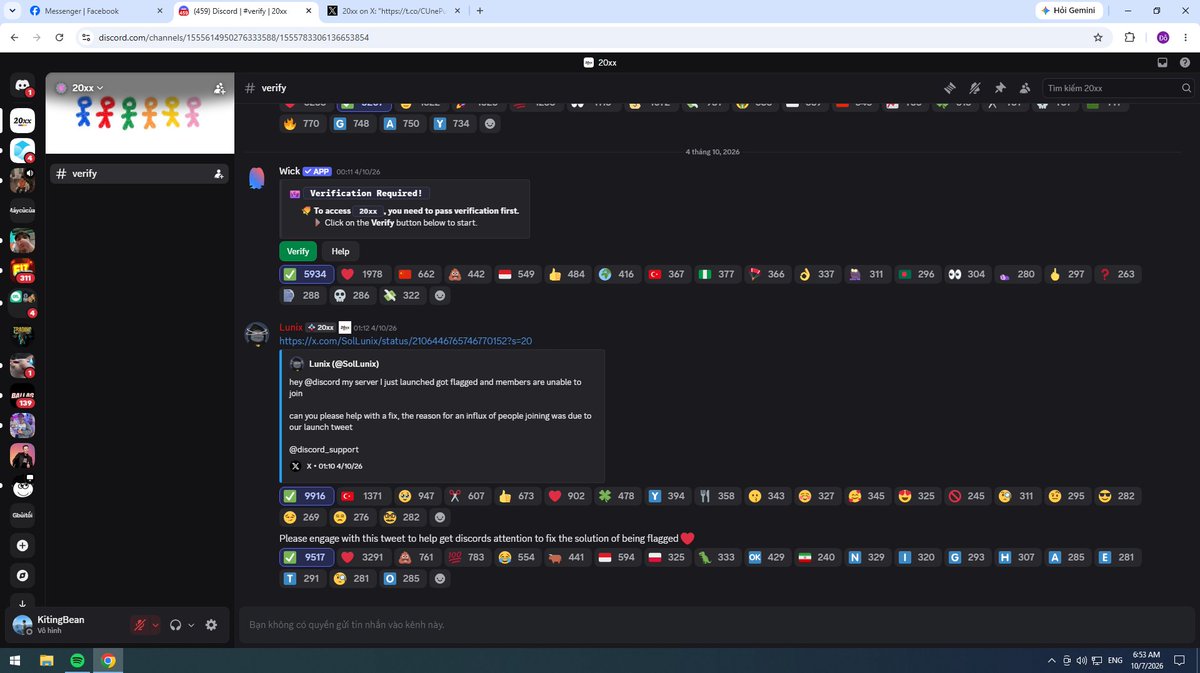
Task: Open the Threads panel in channel header
Action: pos(950,88)
